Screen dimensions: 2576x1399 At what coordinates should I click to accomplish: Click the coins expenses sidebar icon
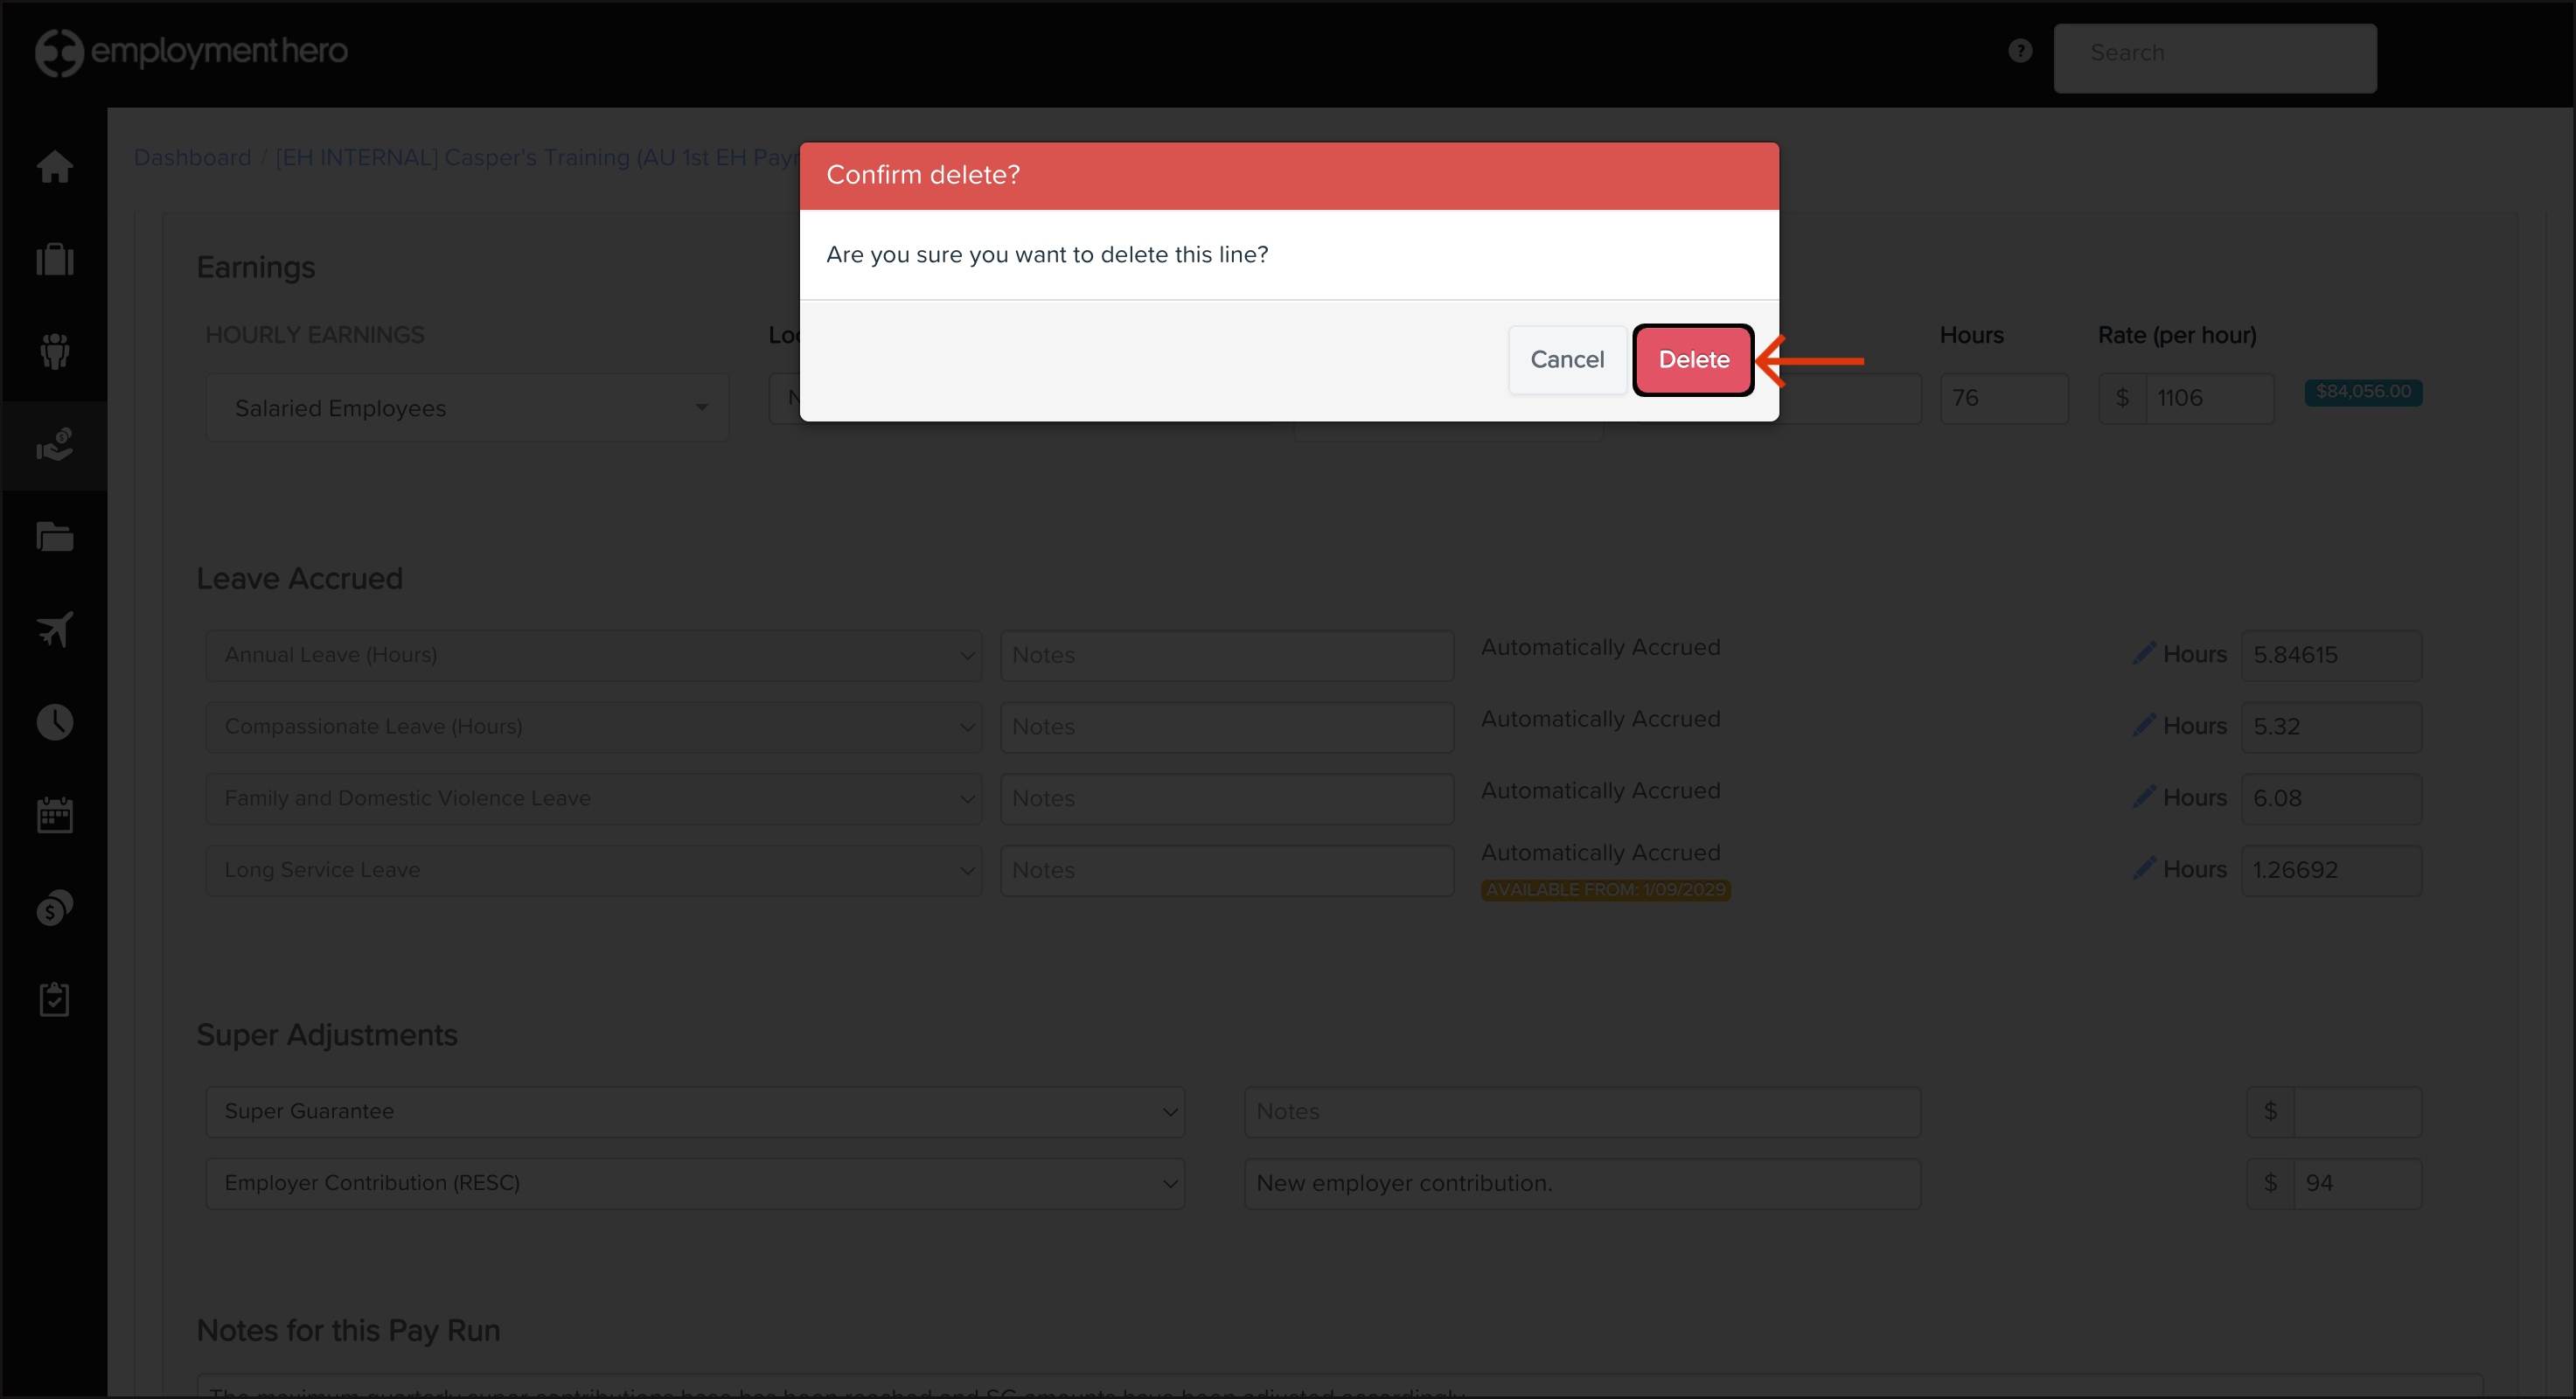[55, 907]
